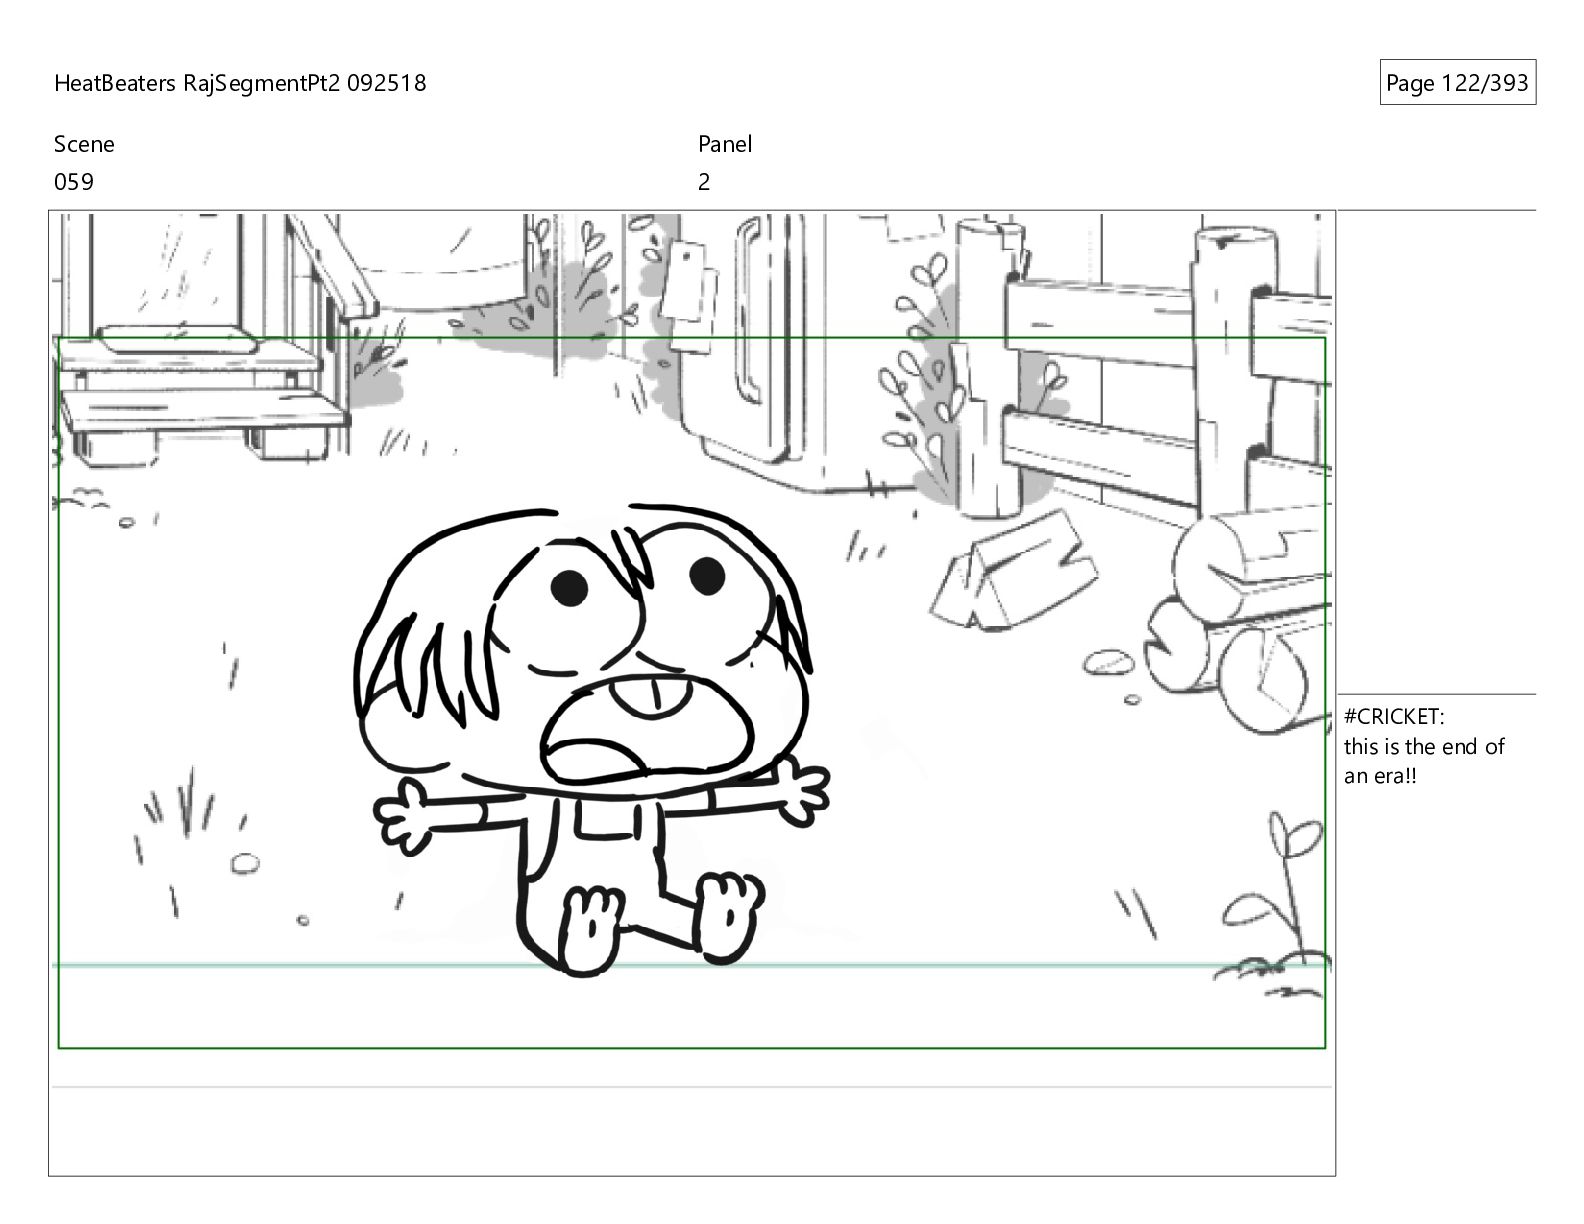Click the 'Scene' label
The width and height of the screenshot is (1584, 1224).
tap(84, 144)
